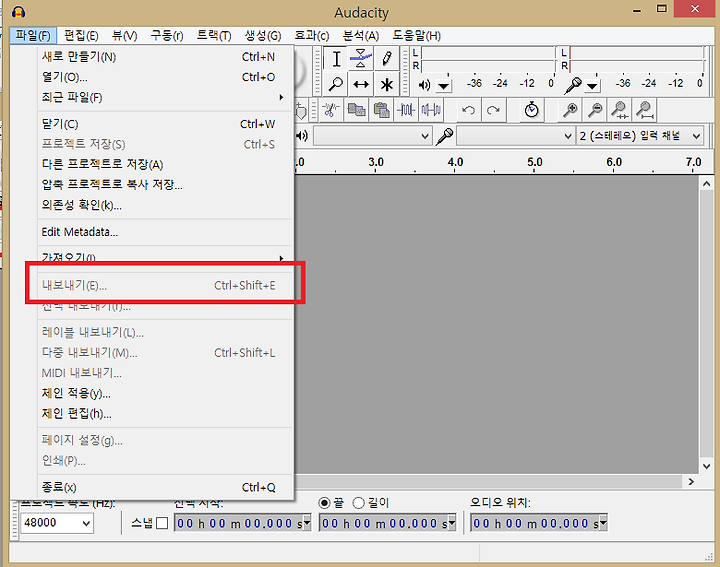The image size is (720, 567).
Task: Click the Silence audio icon
Action: pyautogui.click(x=431, y=110)
